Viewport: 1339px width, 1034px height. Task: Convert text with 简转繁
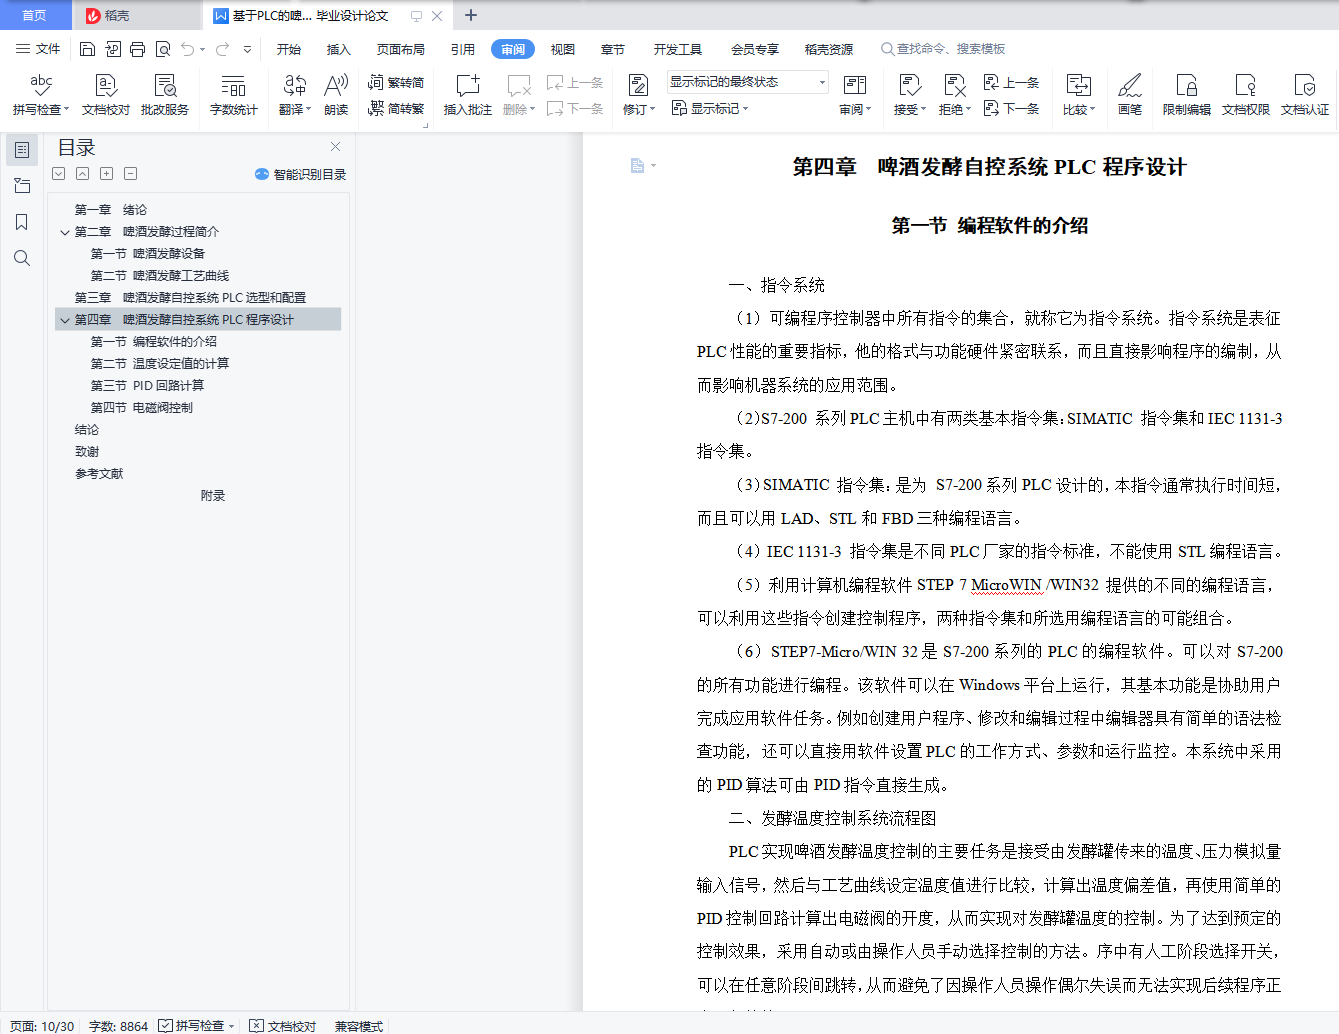pos(396,108)
